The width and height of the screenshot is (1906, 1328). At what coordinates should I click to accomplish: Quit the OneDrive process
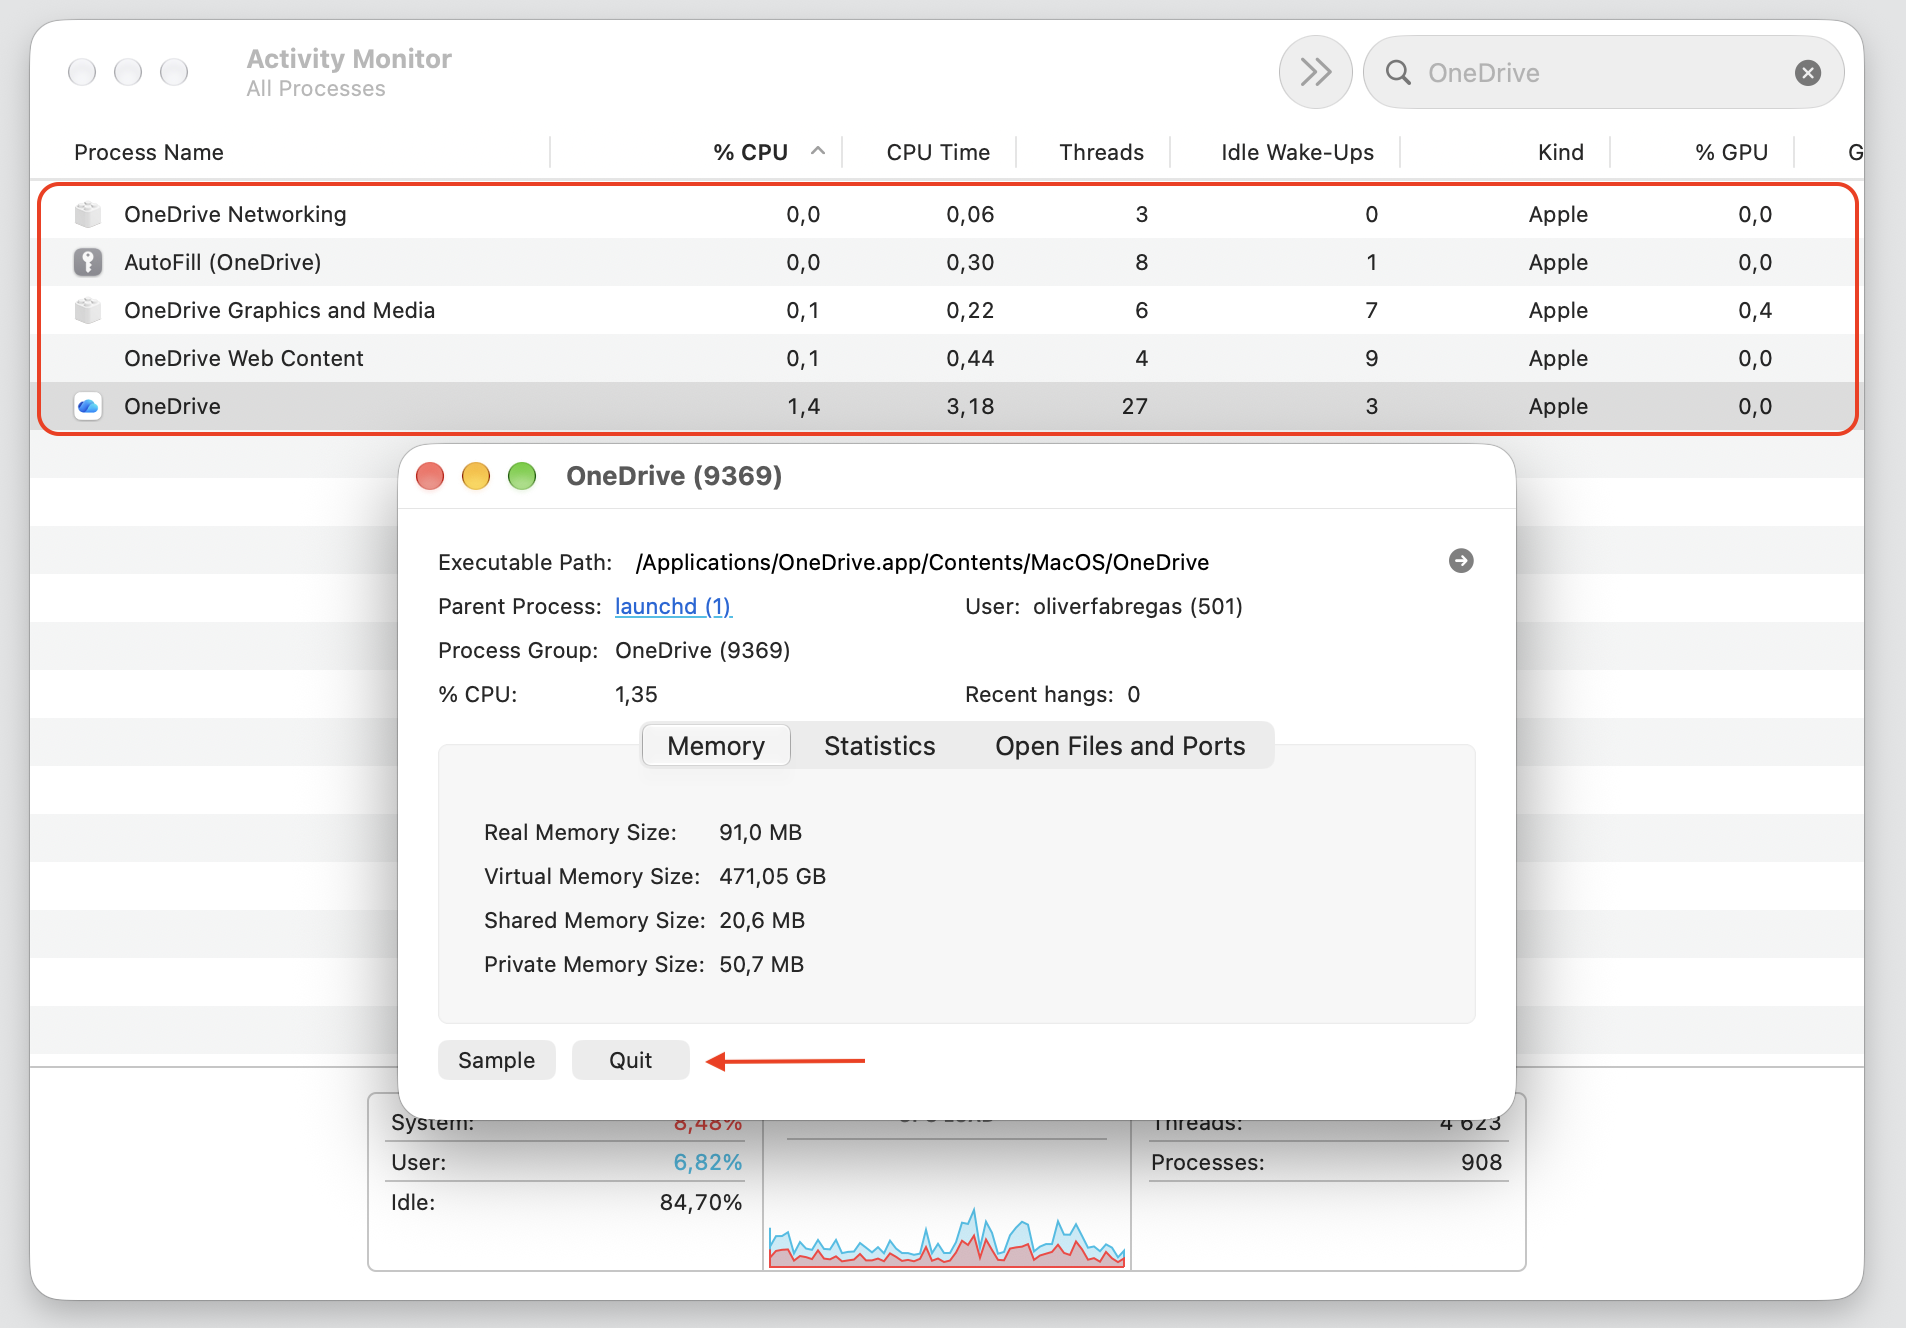[630, 1060]
